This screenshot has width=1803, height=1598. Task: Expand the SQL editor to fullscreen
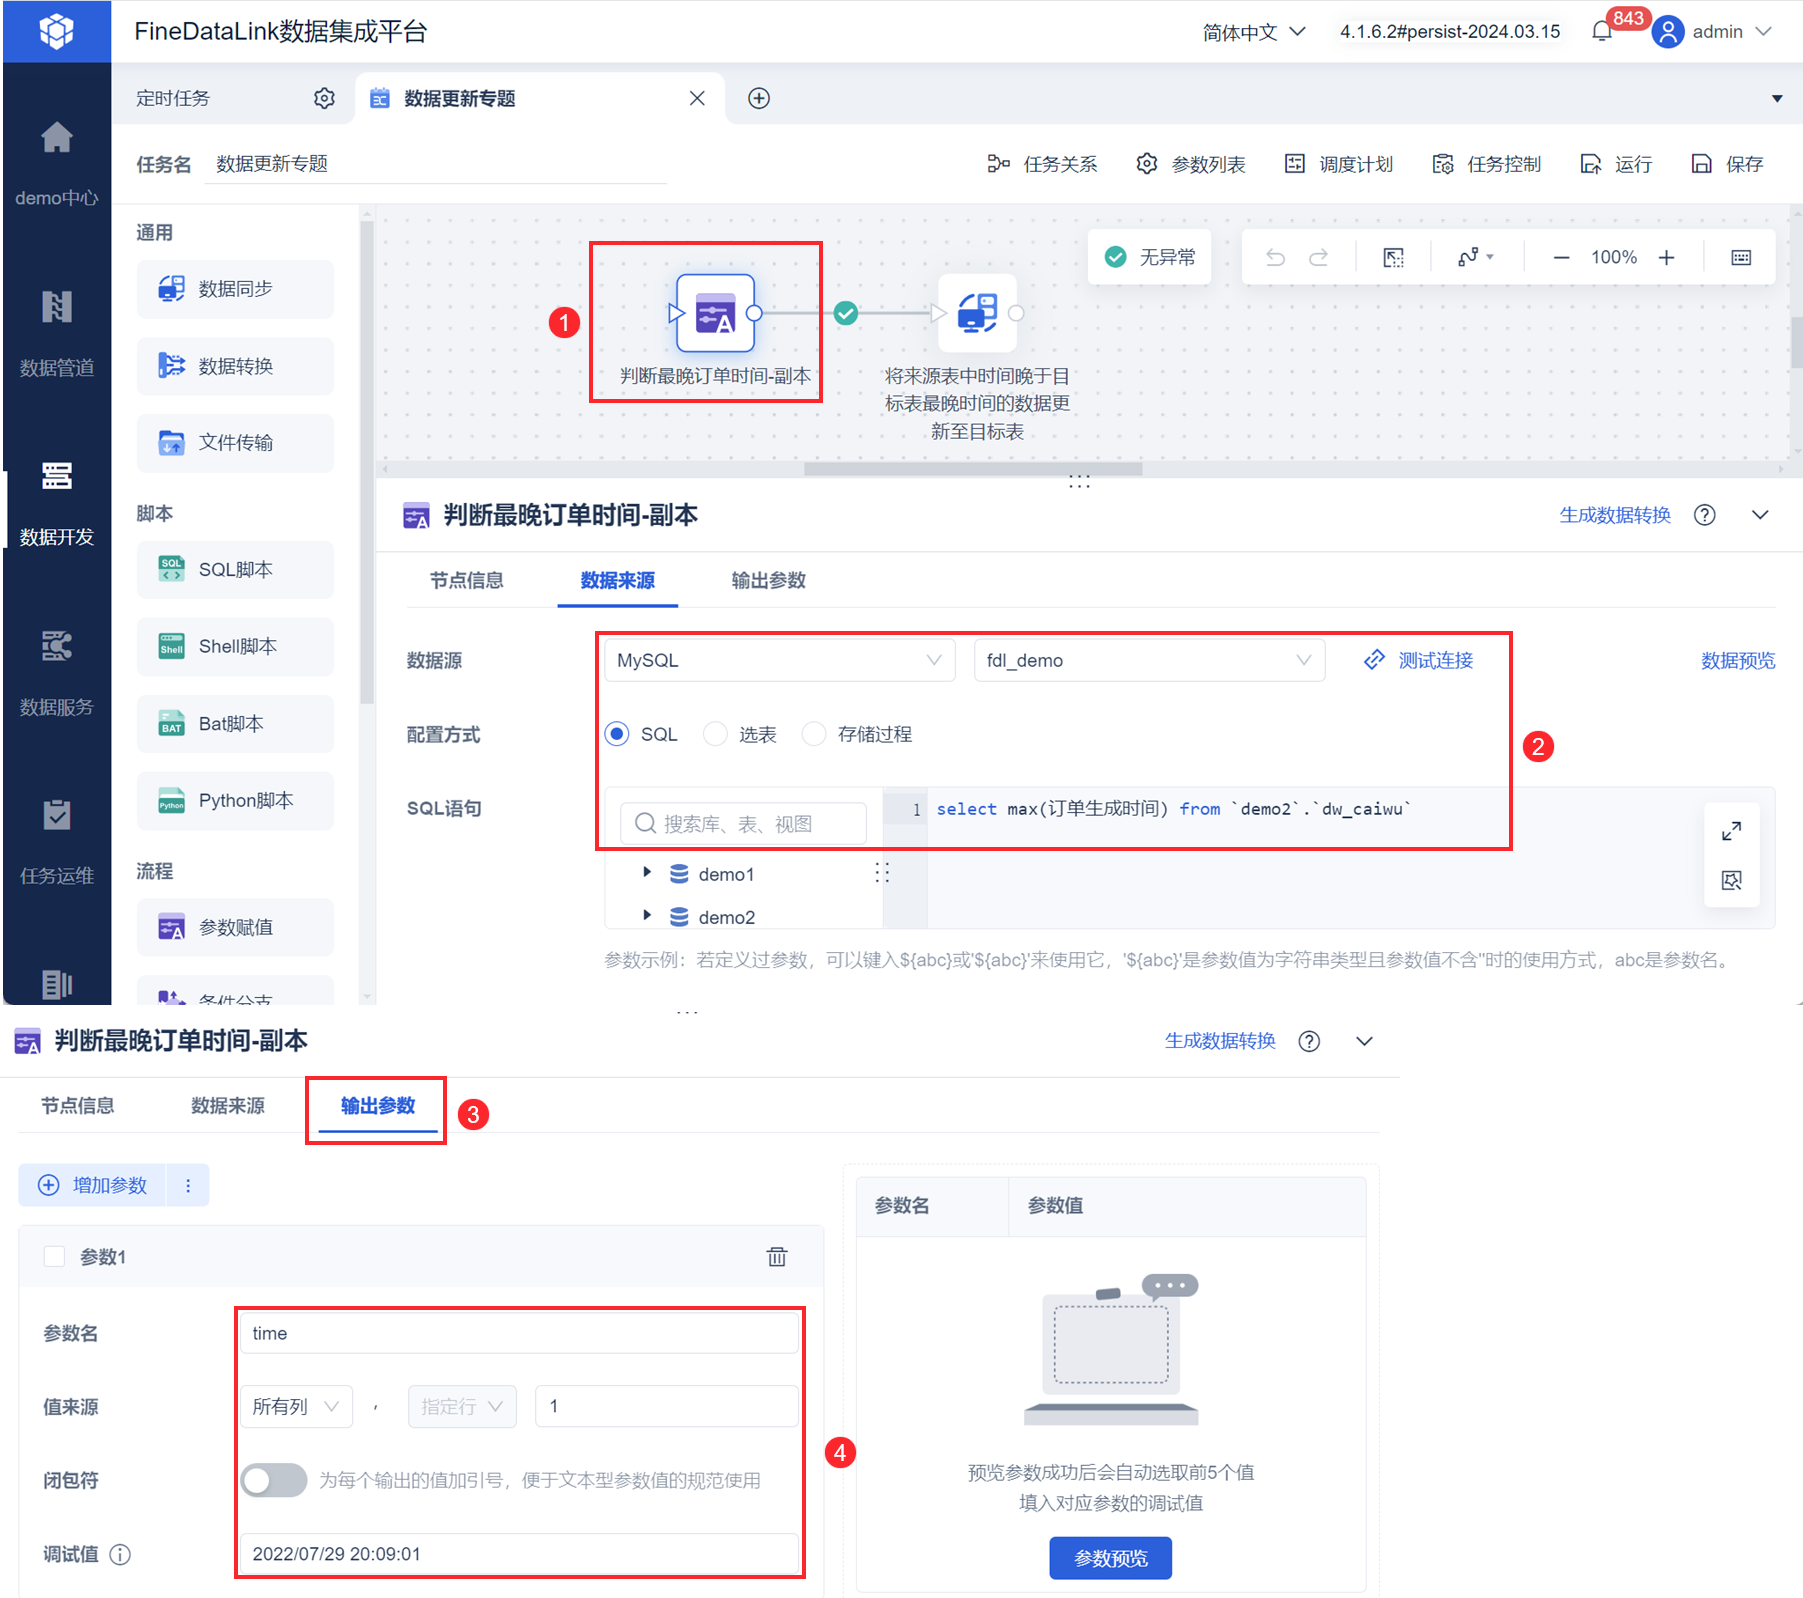(x=1732, y=831)
